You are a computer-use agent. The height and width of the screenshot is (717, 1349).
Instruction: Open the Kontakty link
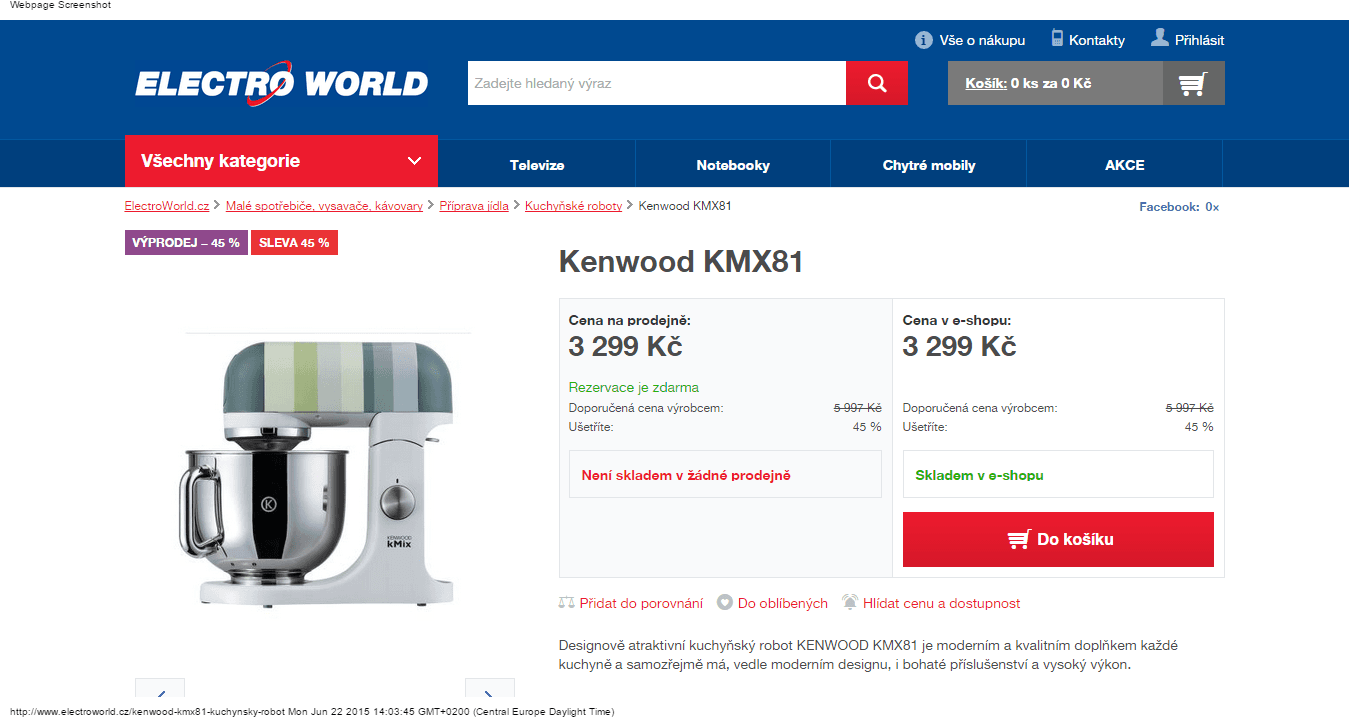point(1097,40)
